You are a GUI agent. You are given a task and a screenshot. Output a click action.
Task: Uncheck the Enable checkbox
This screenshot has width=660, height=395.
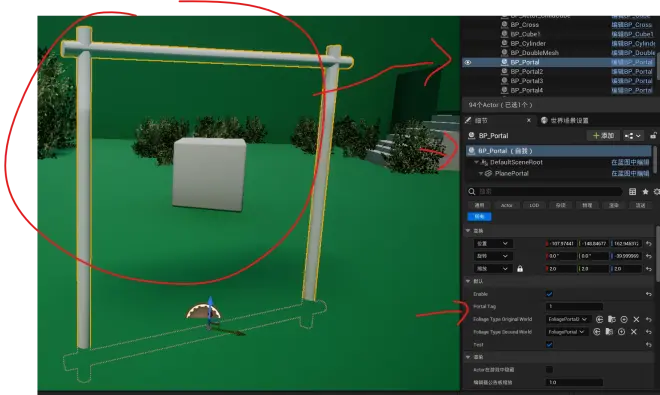(549, 294)
